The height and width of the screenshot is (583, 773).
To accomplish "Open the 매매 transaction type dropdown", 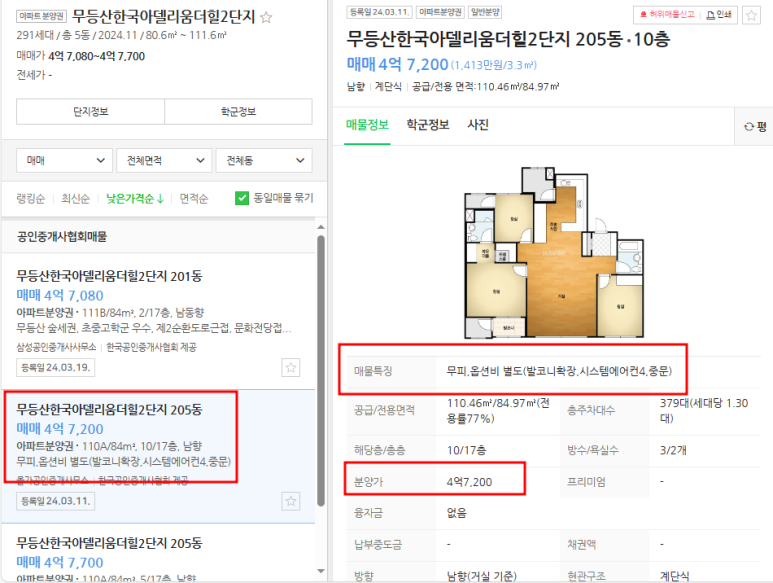I will (65, 161).
